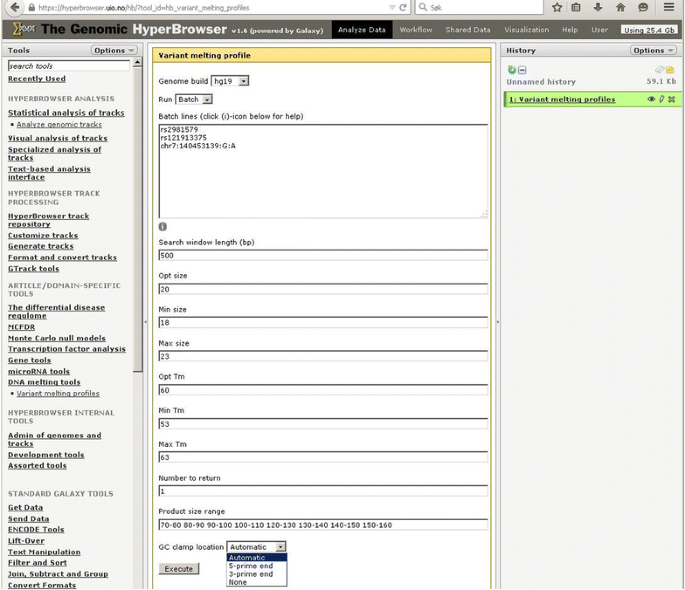Open the Tools panel Options dropdown

pyautogui.click(x=114, y=50)
